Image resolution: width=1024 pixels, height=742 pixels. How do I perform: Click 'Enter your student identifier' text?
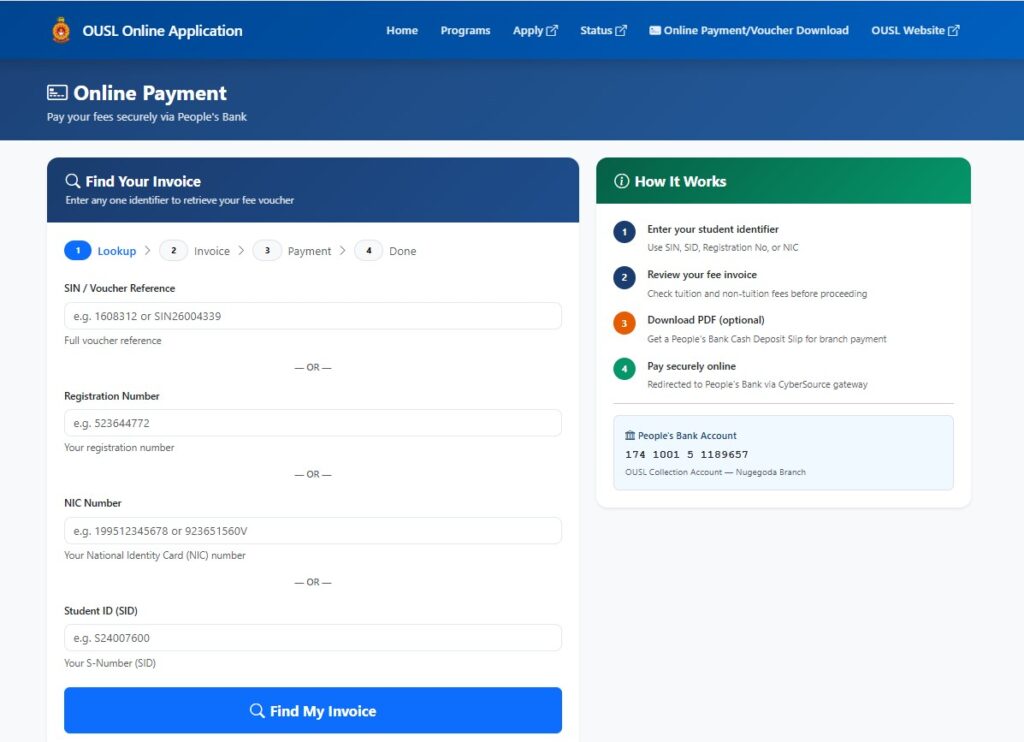712,229
